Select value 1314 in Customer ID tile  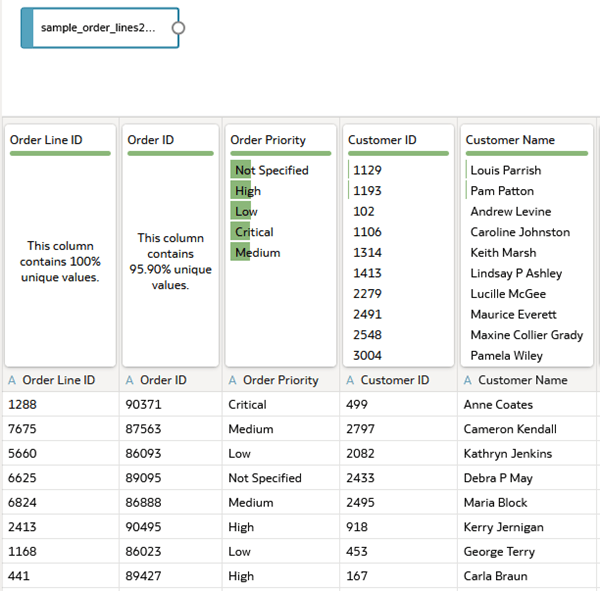(367, 253)
